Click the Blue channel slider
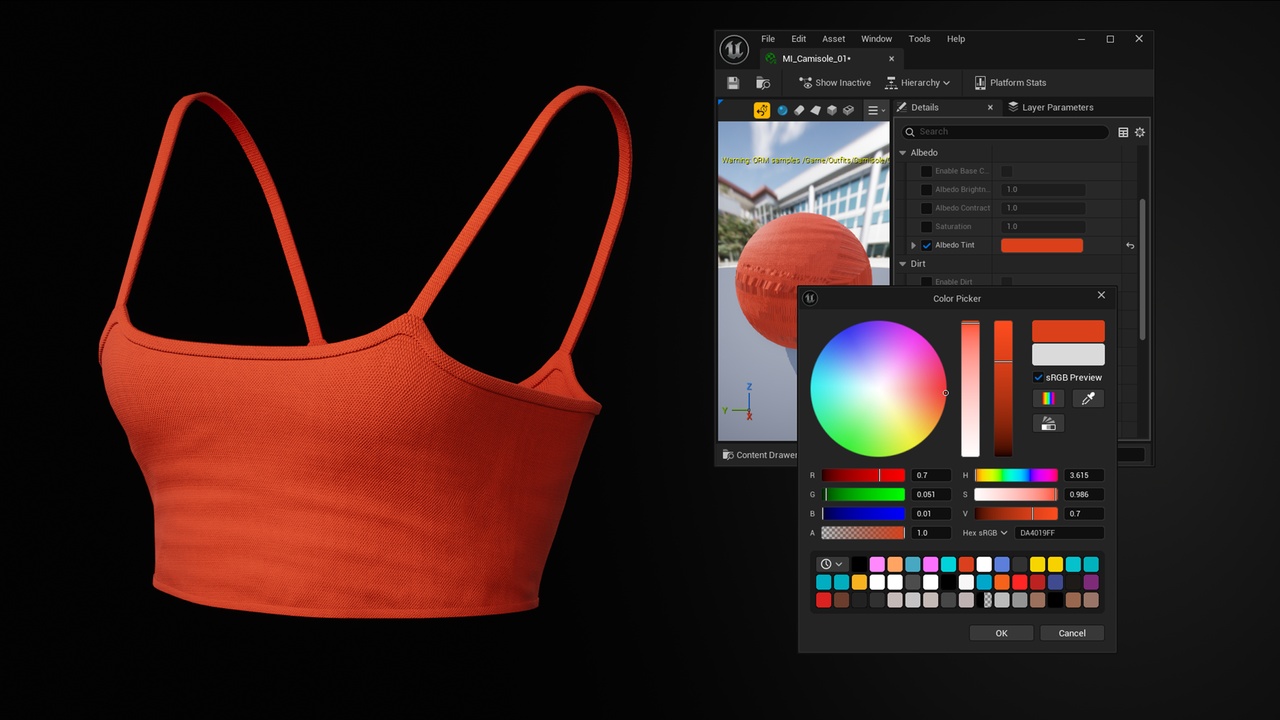Image resolution: width=1280 pixels, height=720 pixels. 863,514
